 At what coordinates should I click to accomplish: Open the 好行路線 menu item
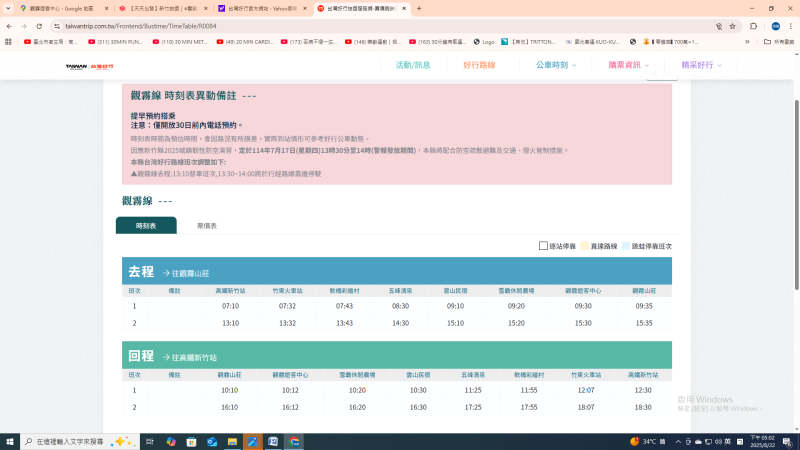coord(479,65)
